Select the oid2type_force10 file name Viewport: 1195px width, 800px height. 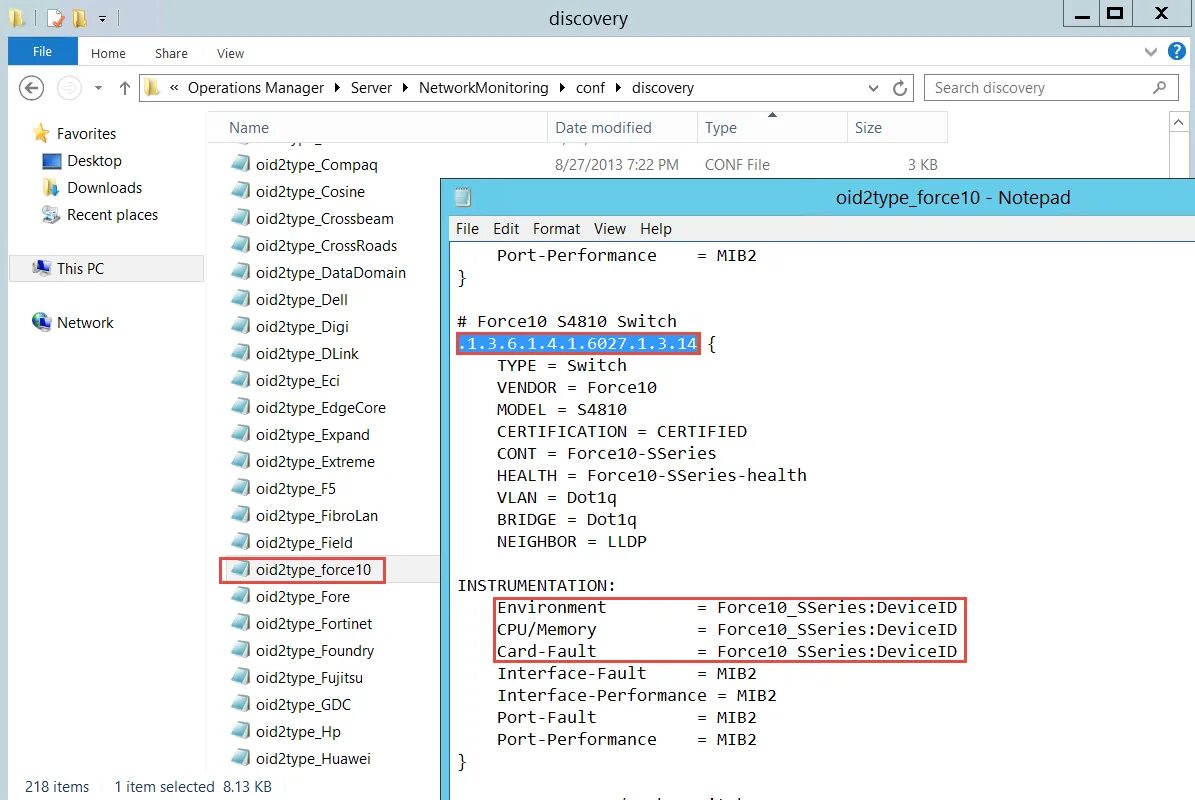pyautogui.click(x=313, y=570)
